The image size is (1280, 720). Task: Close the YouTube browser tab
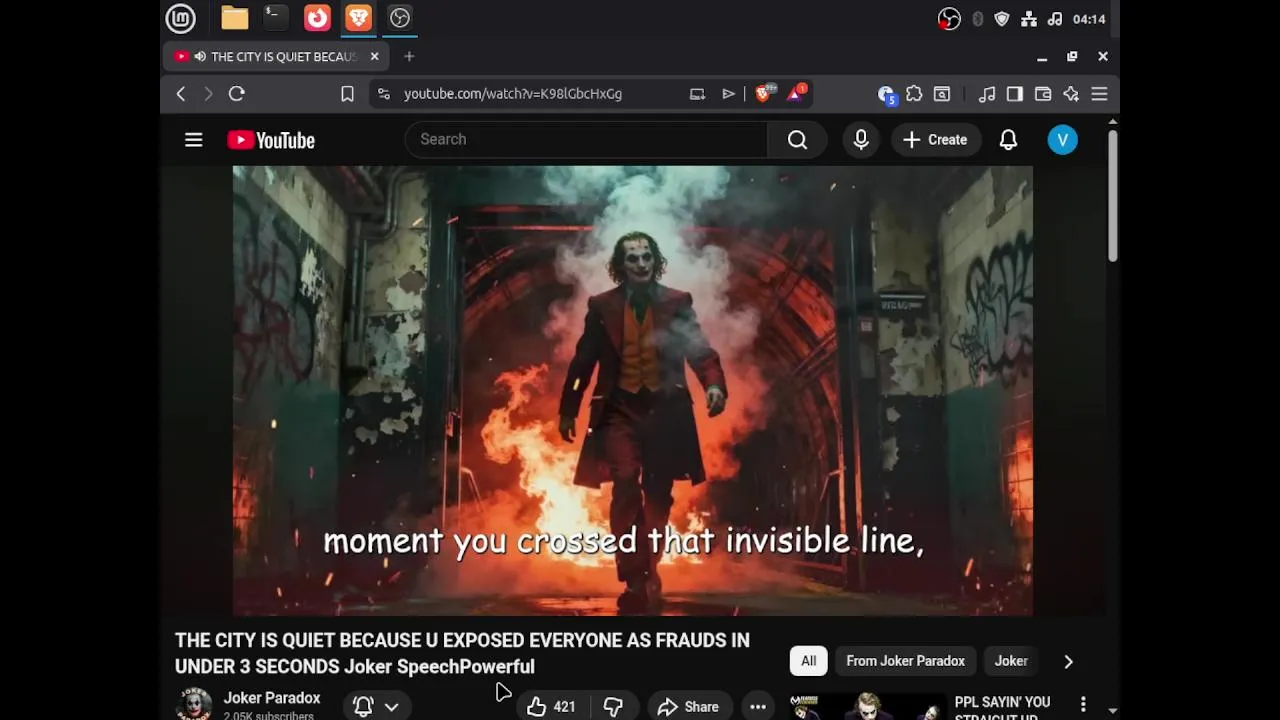tap(375, 56)
